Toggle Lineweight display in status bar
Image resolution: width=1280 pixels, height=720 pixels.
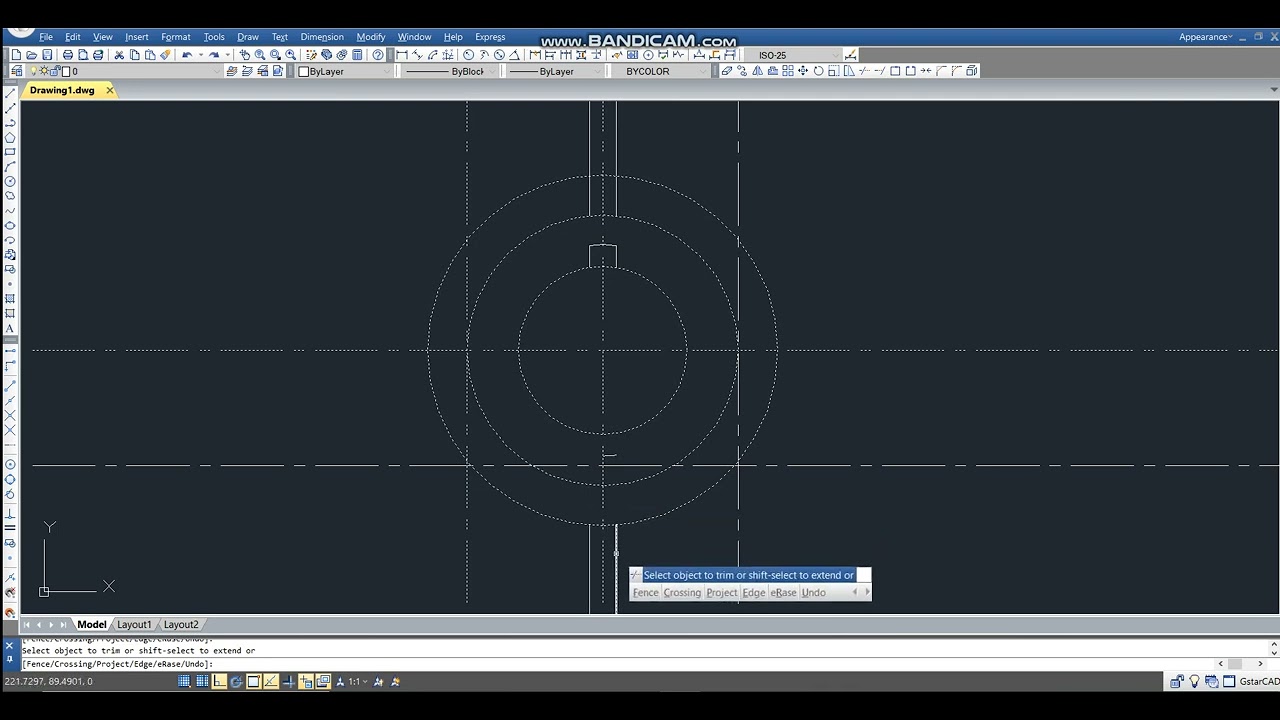[x=289, y=681]
